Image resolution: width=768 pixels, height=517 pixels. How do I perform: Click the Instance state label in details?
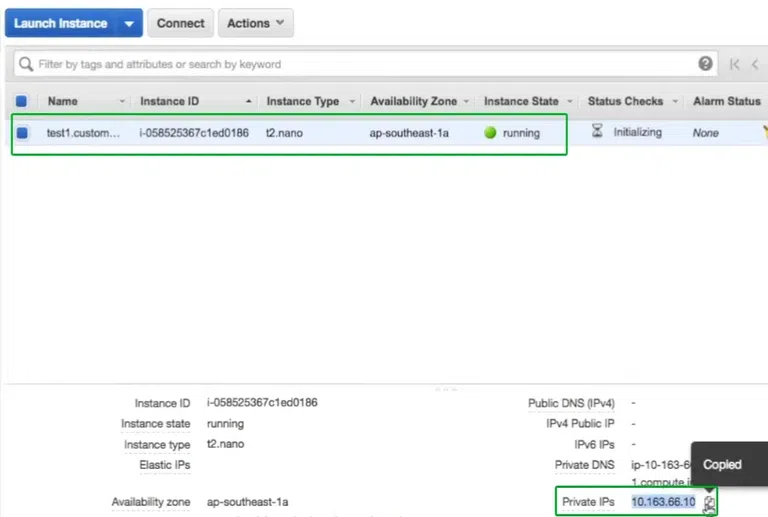tap(156, 423)
